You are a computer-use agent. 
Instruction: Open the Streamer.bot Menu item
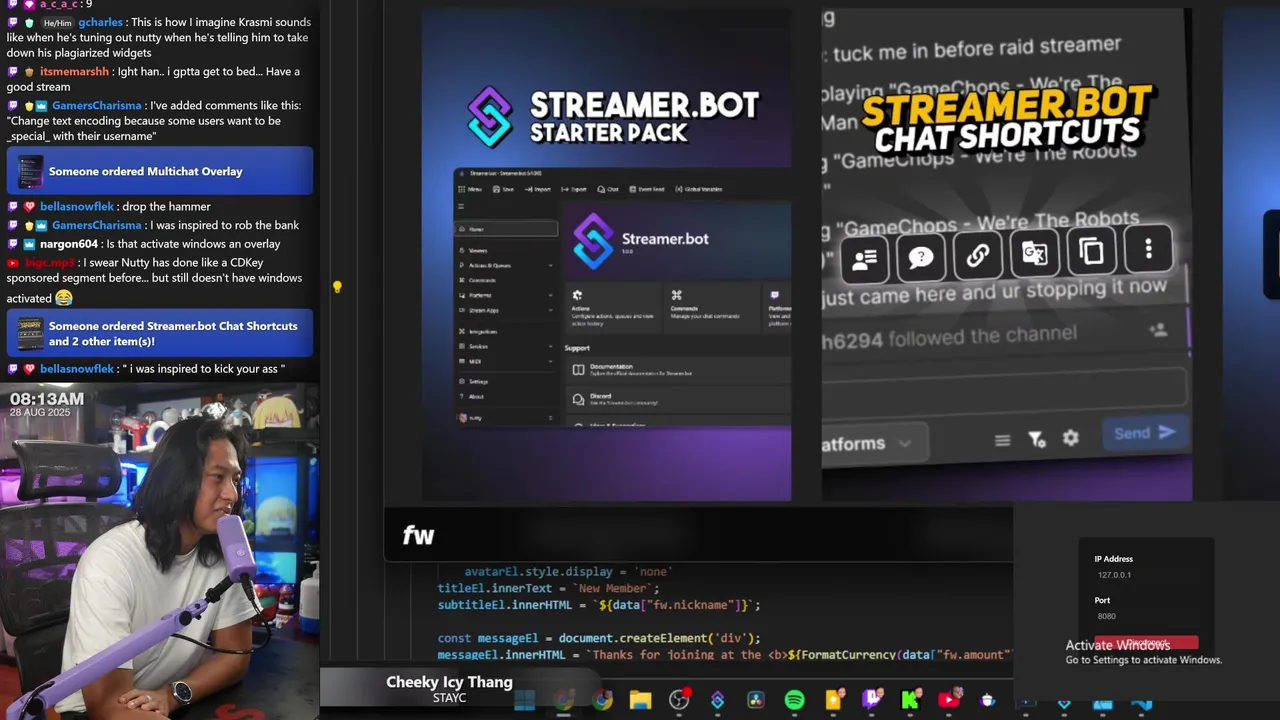point(470,189)
